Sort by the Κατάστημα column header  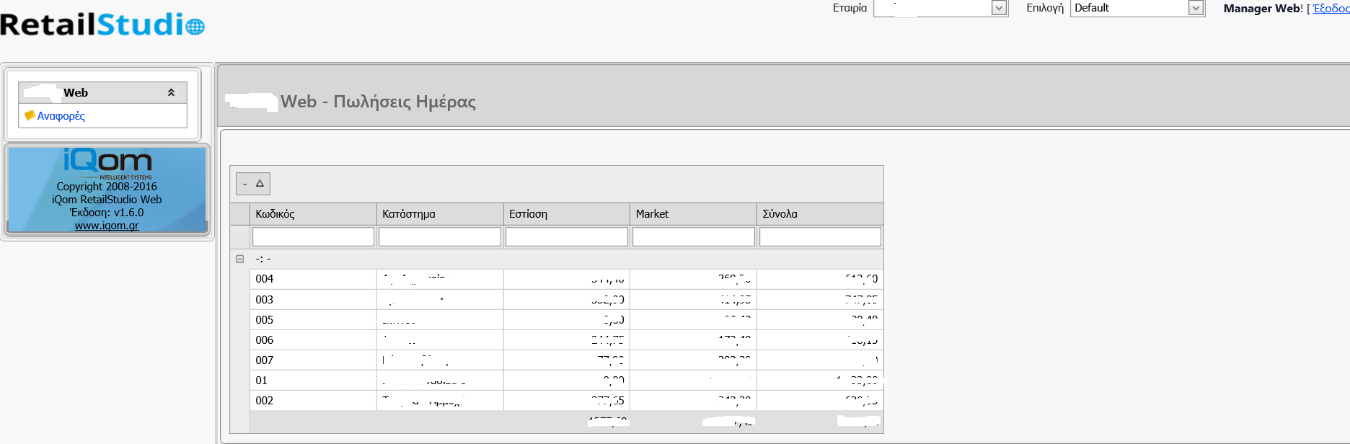(x=439, y=214)
